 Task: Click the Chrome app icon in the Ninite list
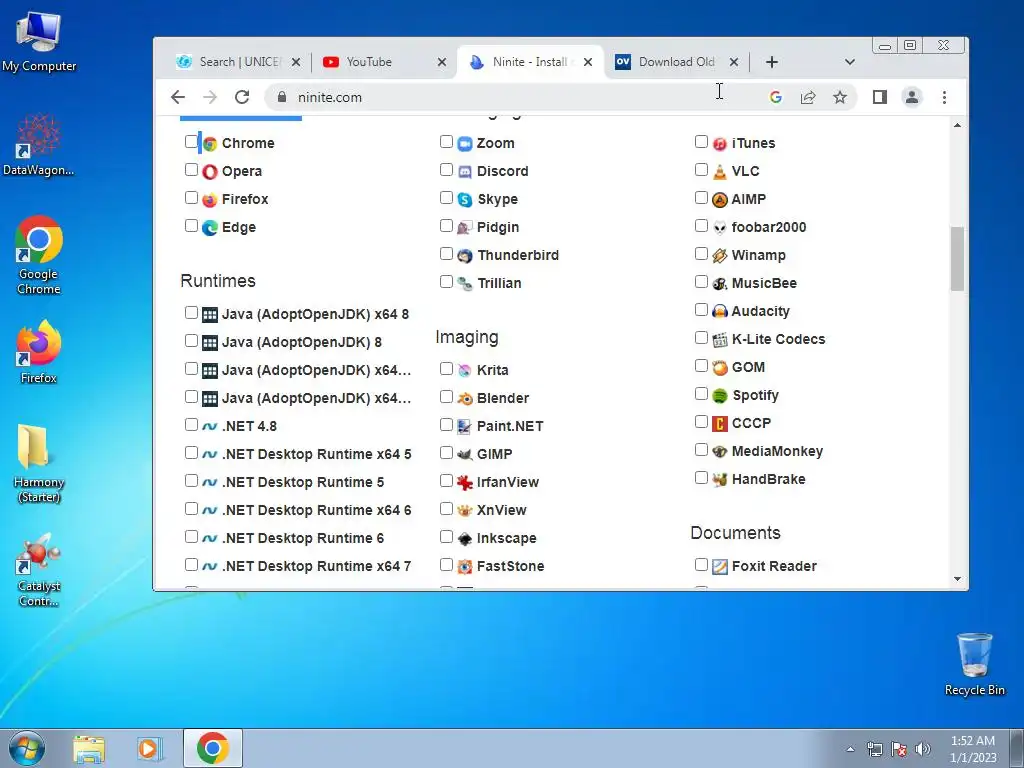(210, 144)
